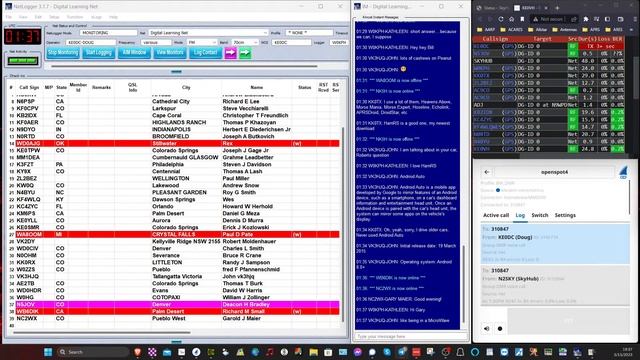Click the taskbar Search box
Screen dimensions: 640x360
click(93, 352)
